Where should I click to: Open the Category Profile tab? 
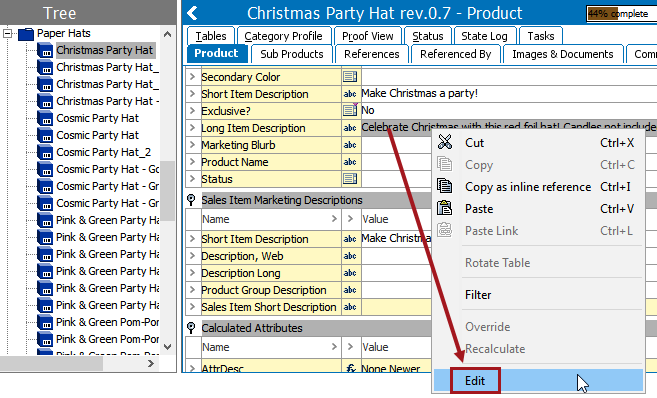coord(284,36)
